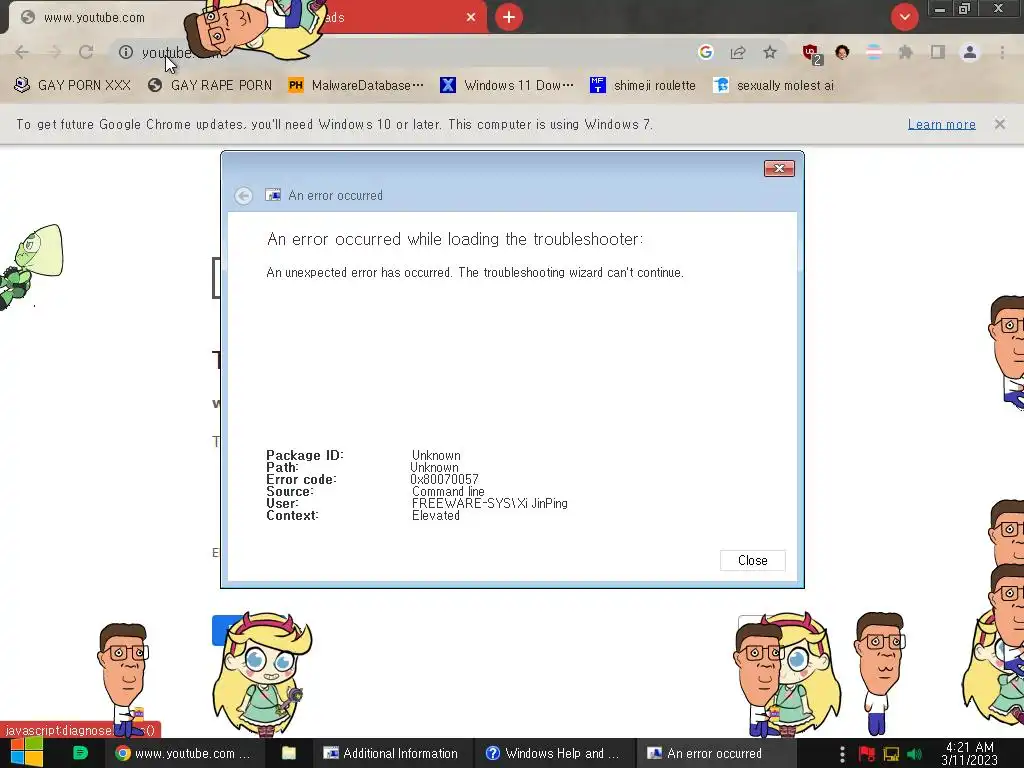View site information icon in address bar
Screen dimensions: 1024x768
125,52
